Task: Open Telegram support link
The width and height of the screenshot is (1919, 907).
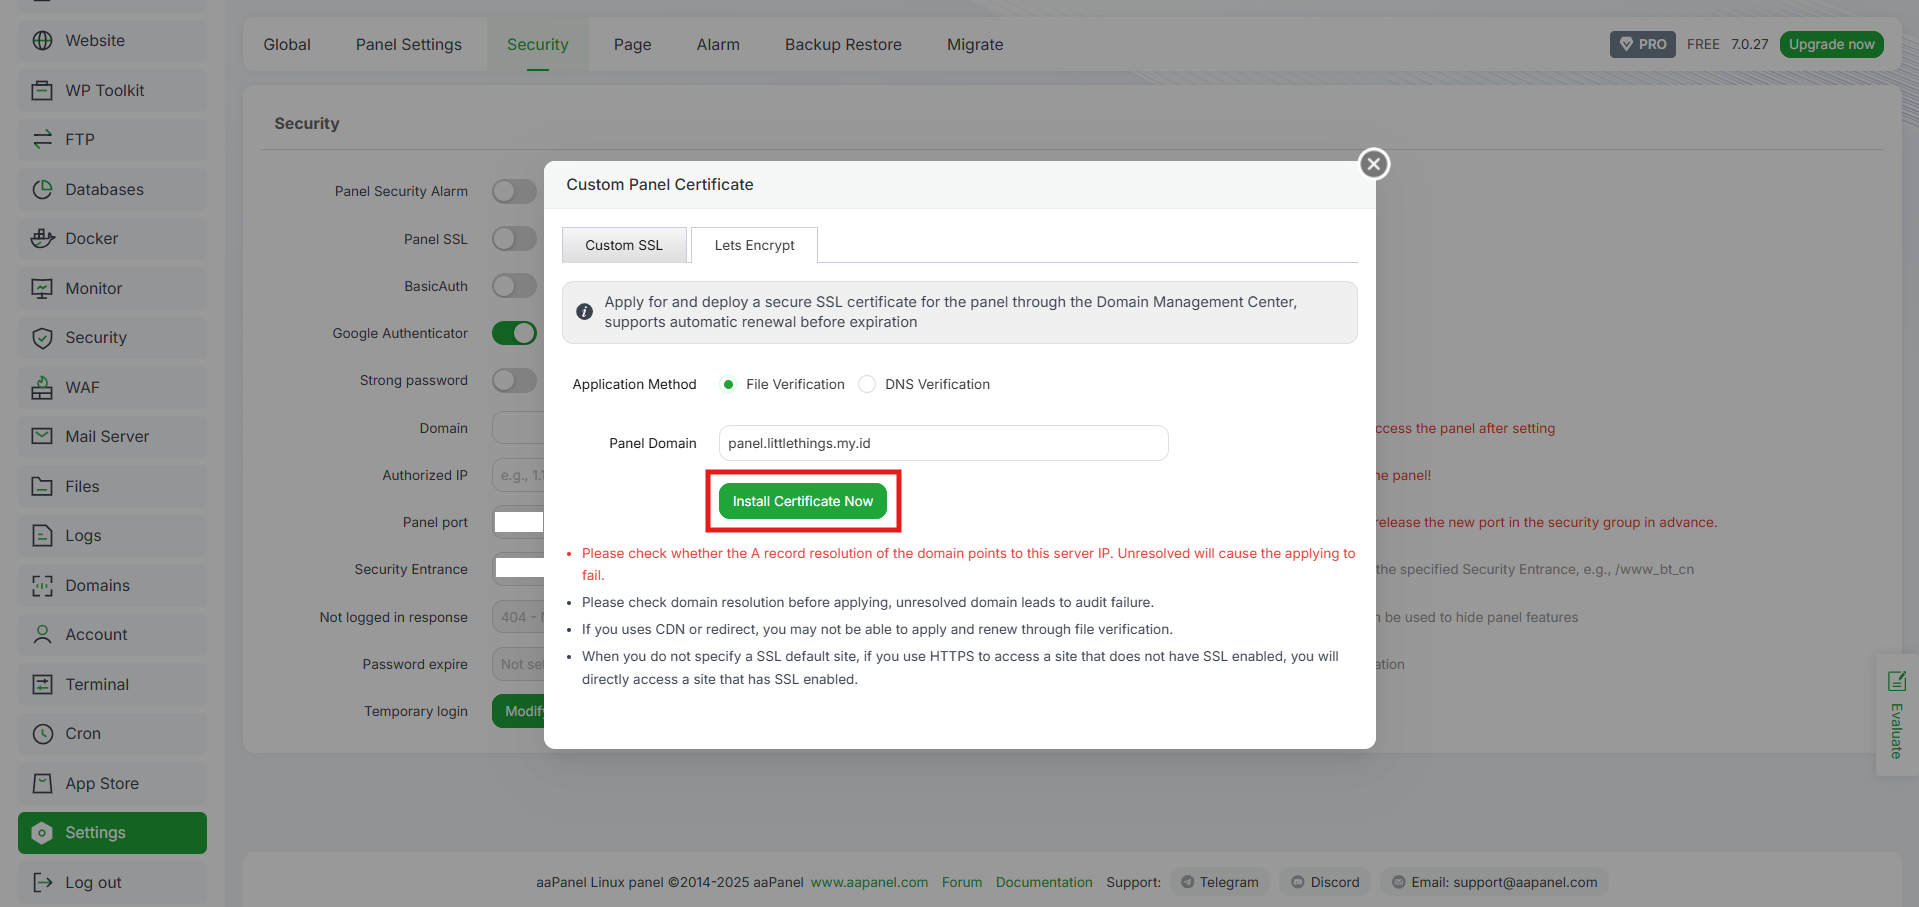Action: click(1219, 882)
